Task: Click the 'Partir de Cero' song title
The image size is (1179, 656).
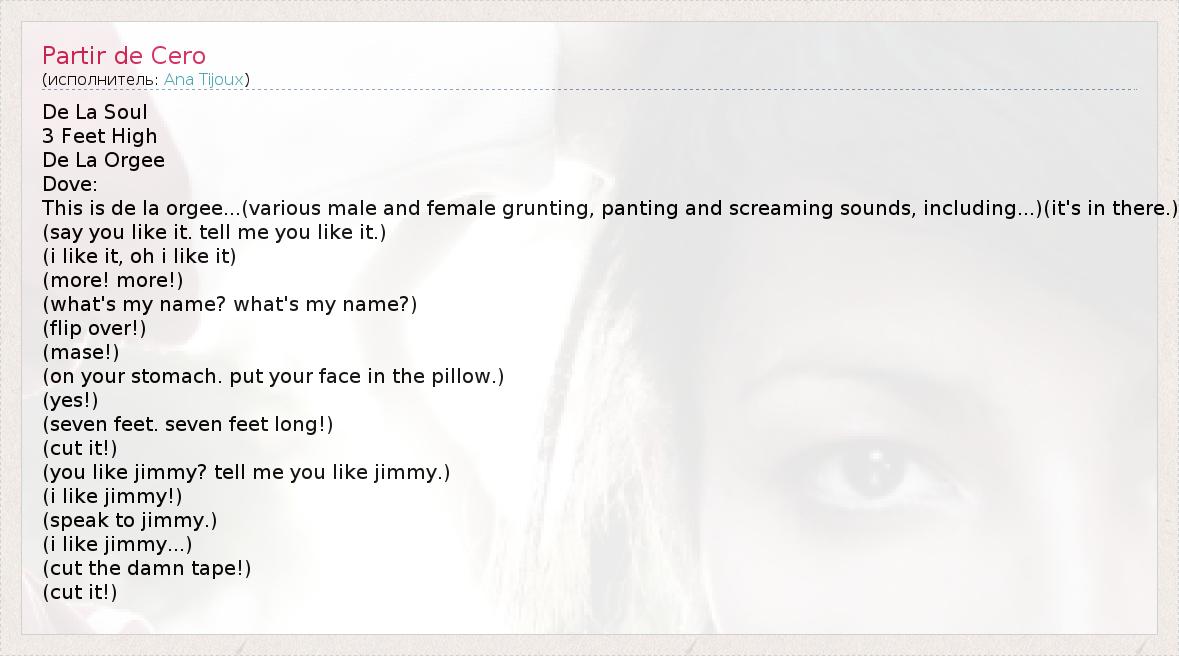Action: [x=124, y=56]
